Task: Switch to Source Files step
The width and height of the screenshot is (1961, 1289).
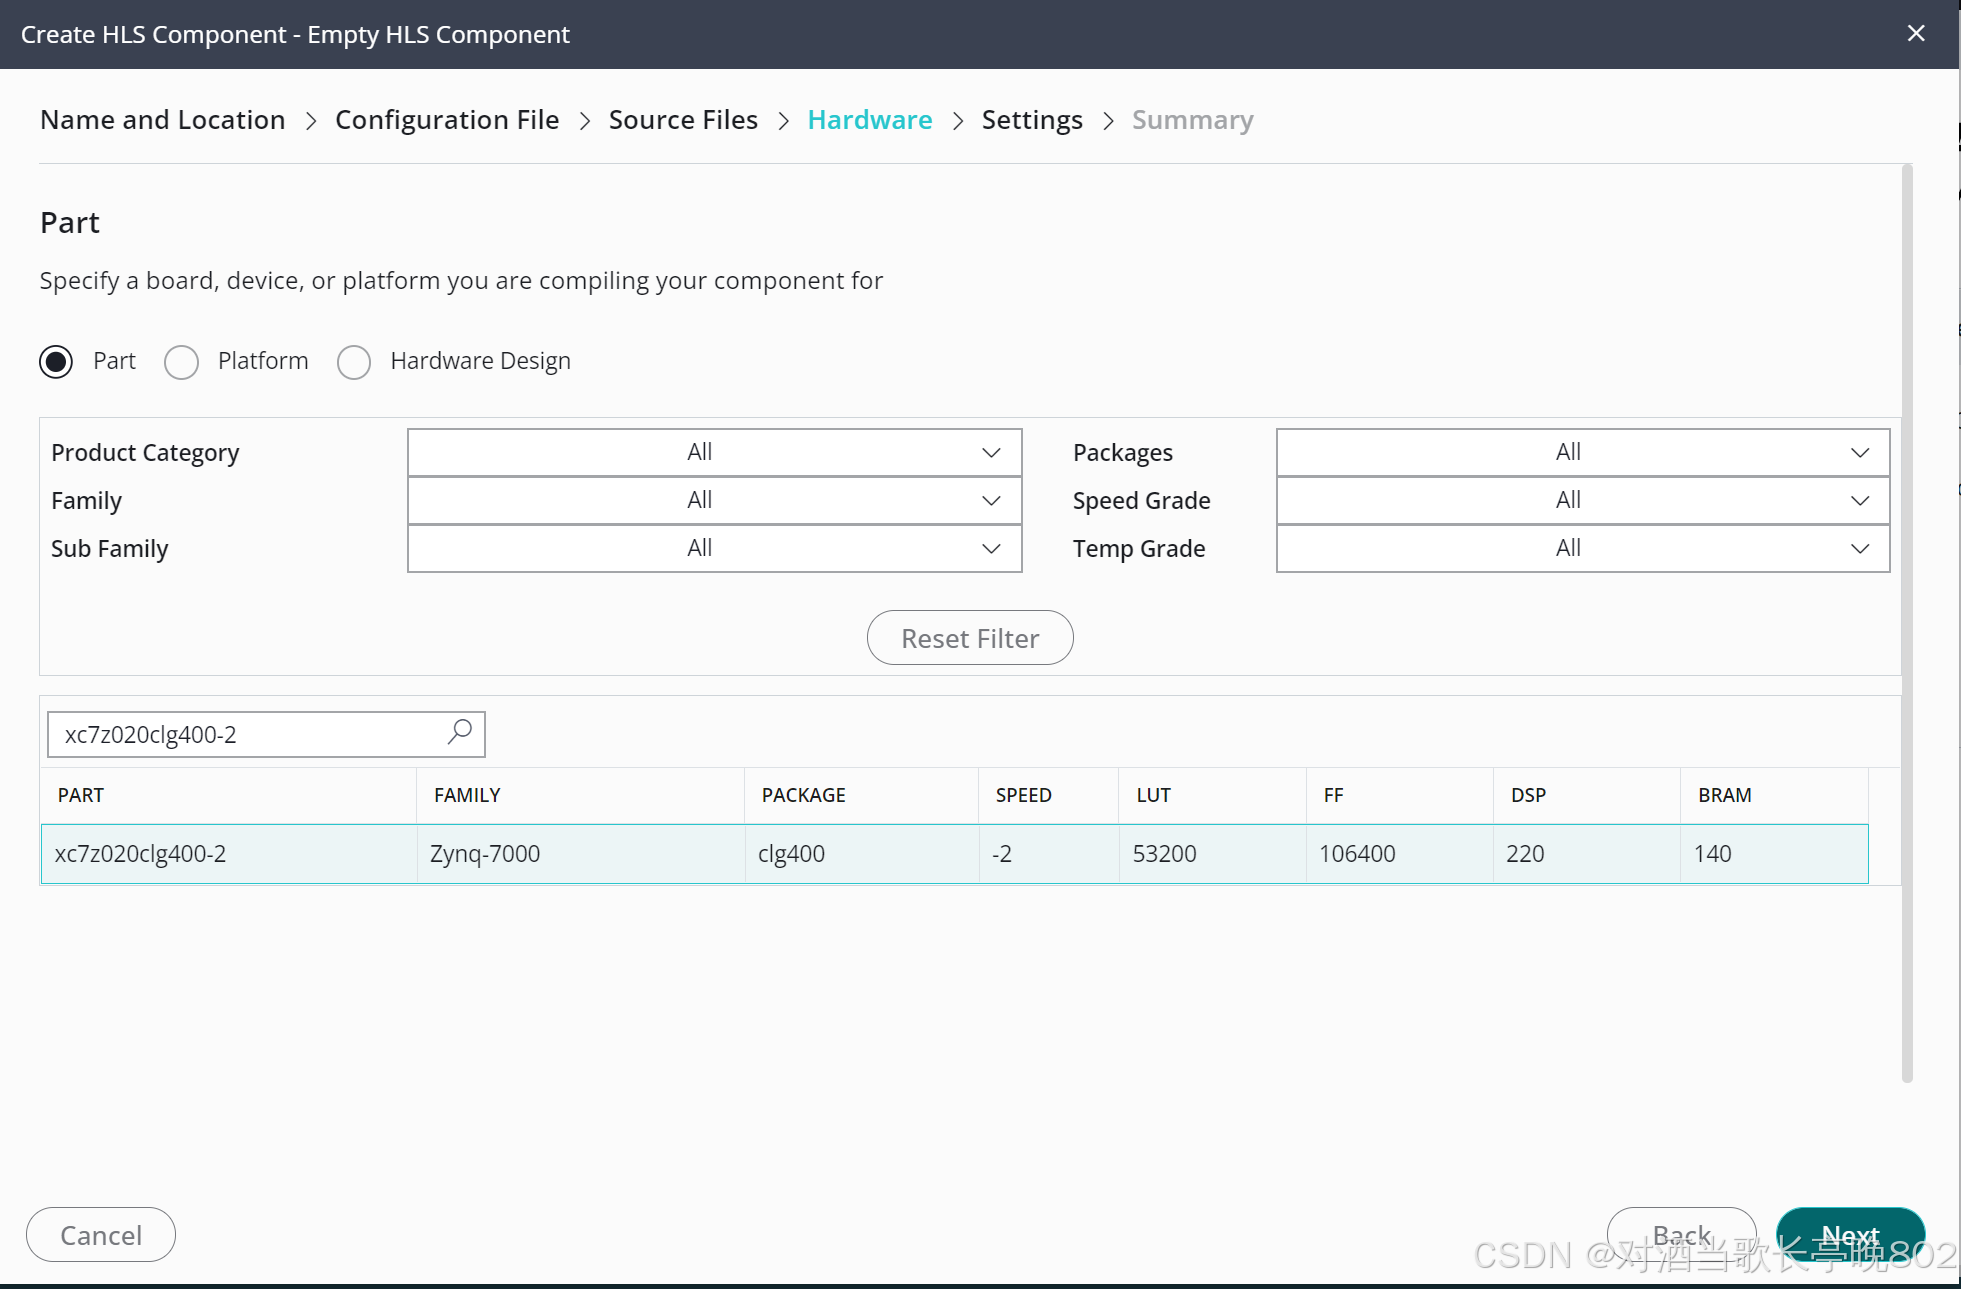Action: pyautogui.click(x=683, y=120)
